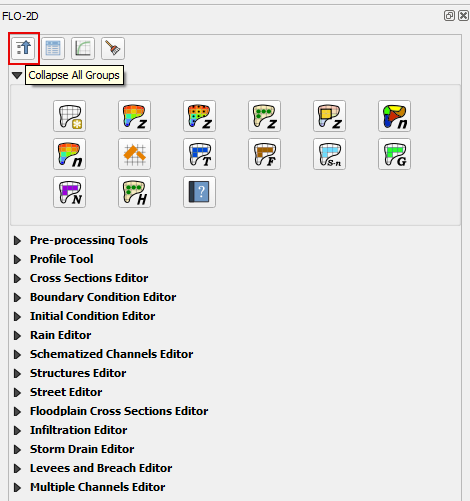Expand the Schematized Channels Editor group
This screenshot has width=470, height=501.
(17, 354)
